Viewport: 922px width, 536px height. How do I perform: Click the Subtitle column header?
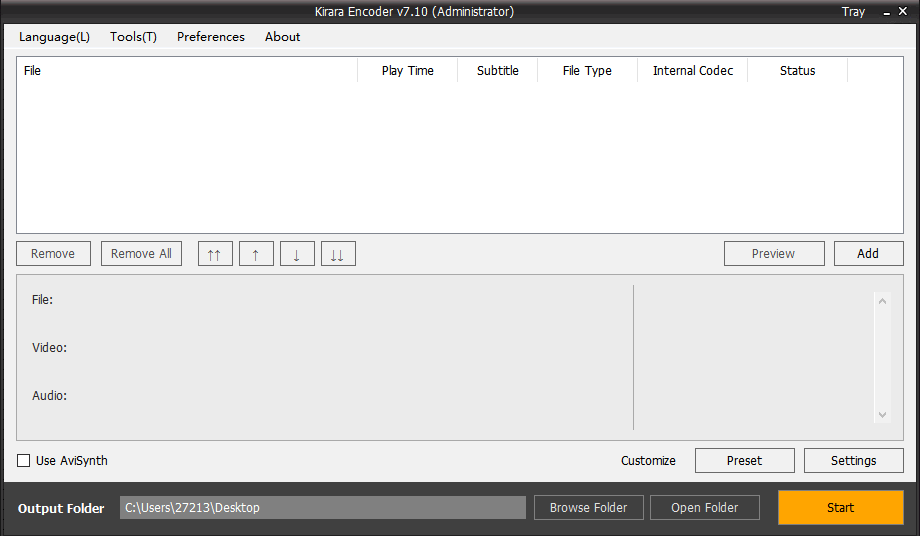[497, 71]
